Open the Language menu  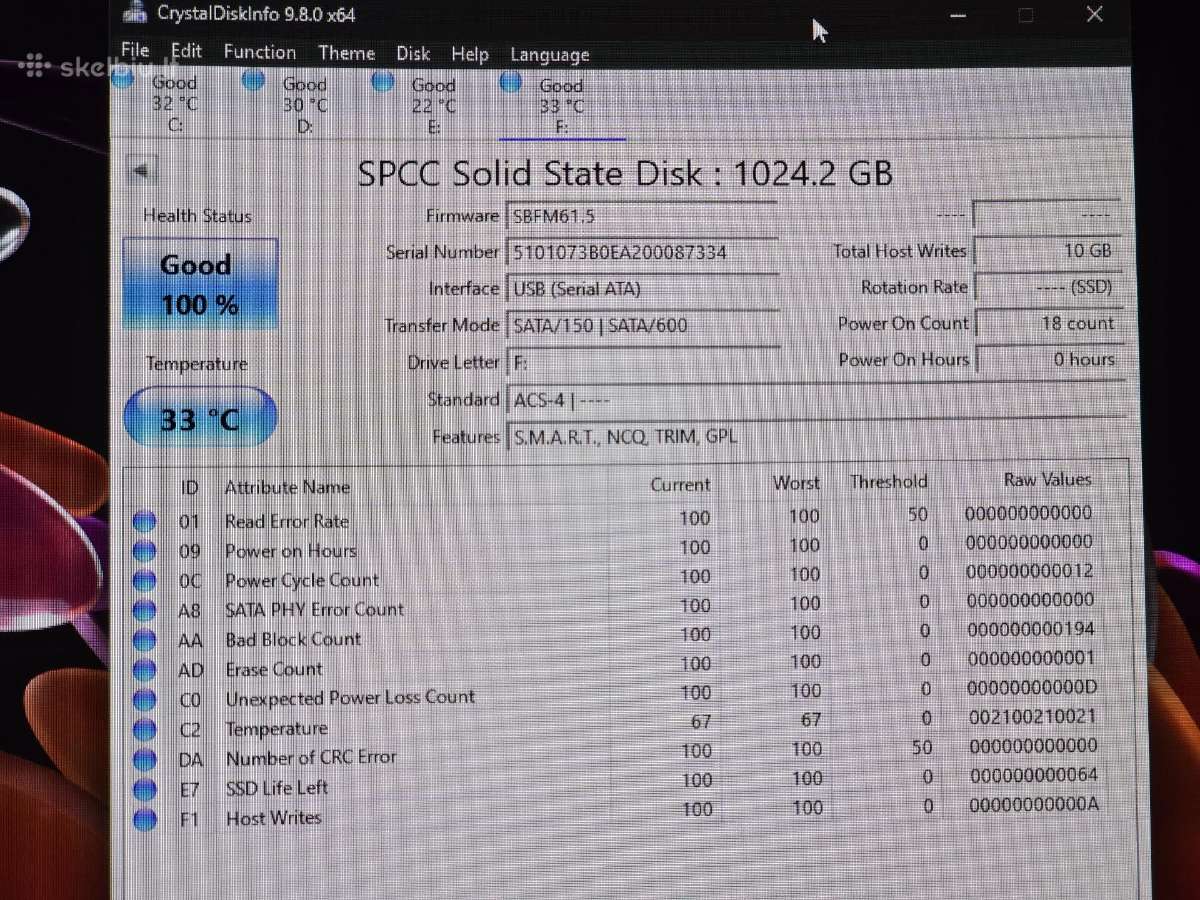[550, 55]
